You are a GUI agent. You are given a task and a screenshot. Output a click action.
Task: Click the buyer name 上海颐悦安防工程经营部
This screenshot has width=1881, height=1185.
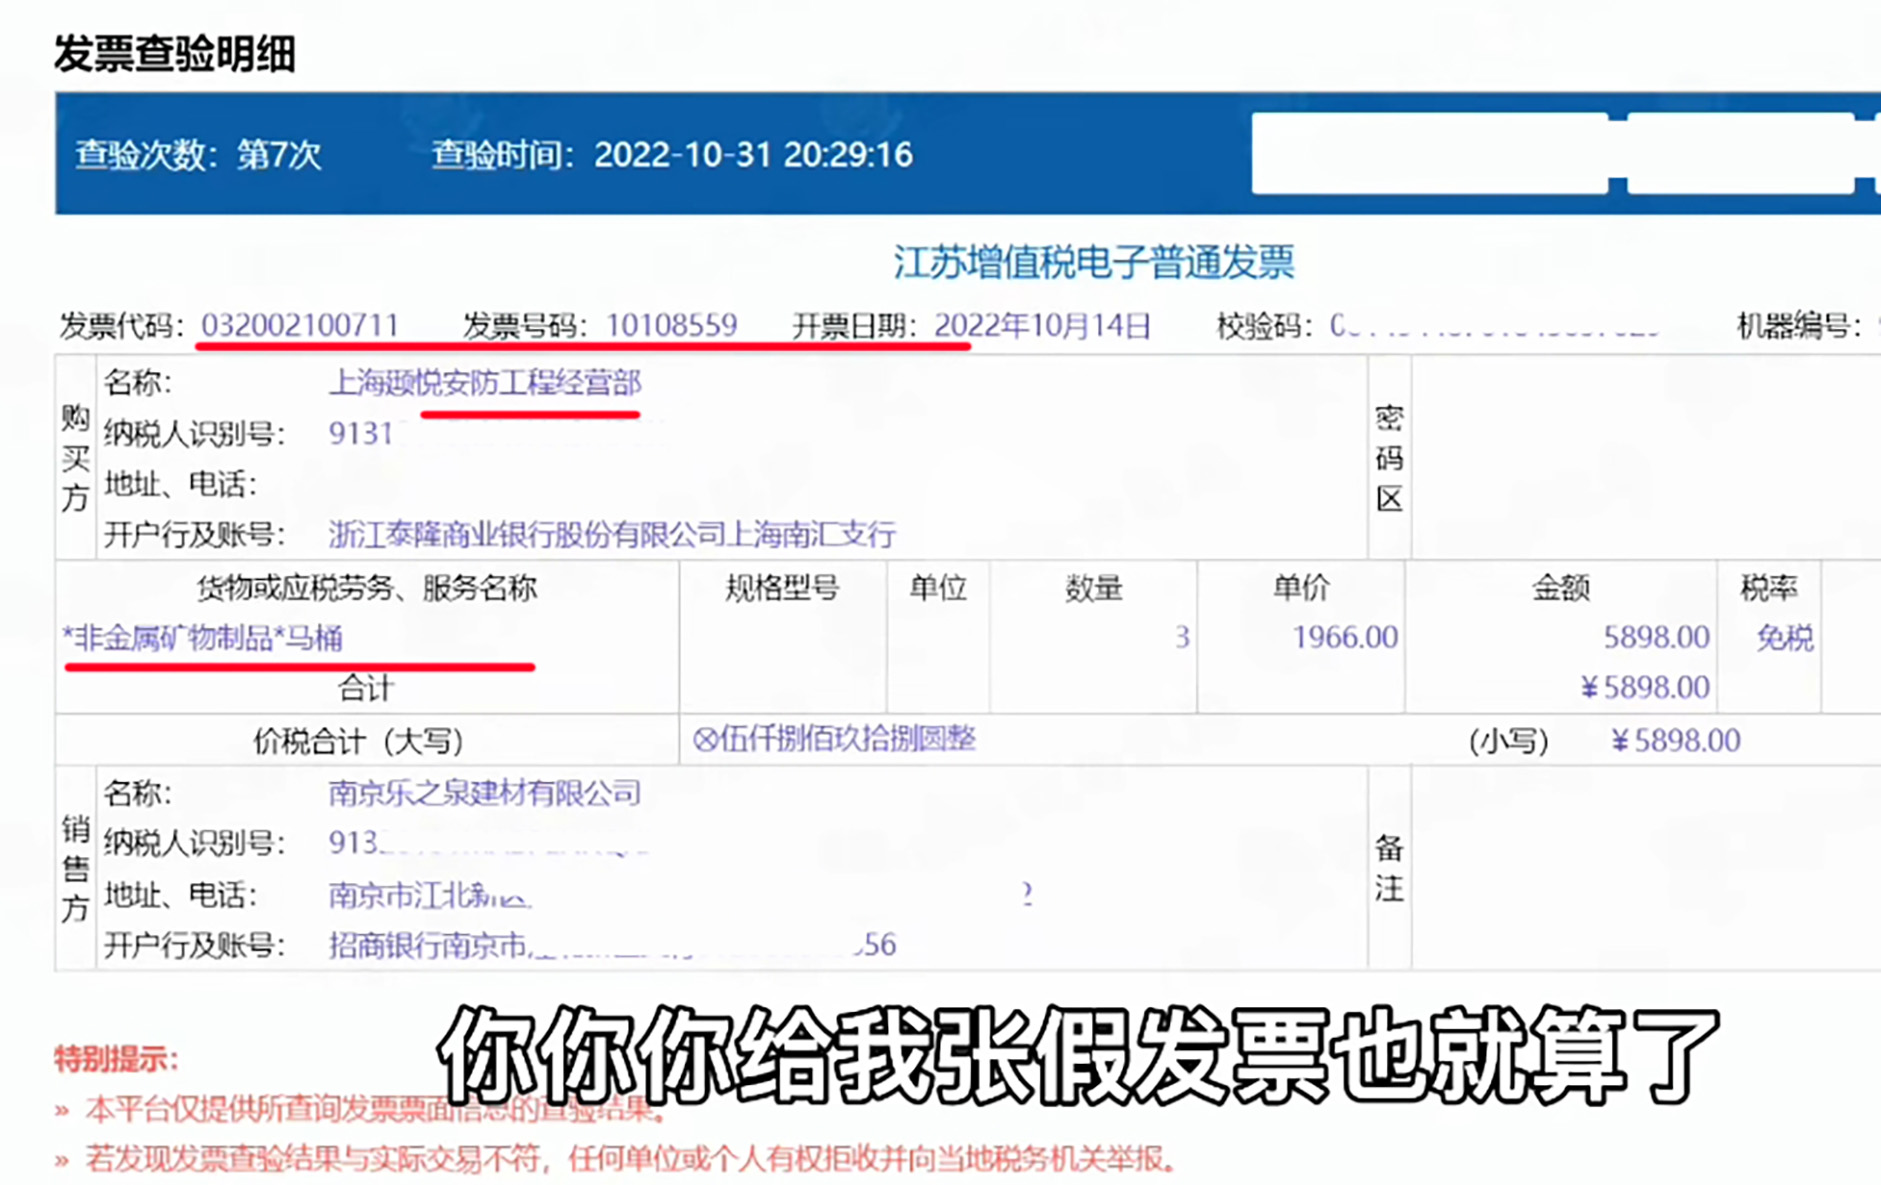tap(485, 382)
